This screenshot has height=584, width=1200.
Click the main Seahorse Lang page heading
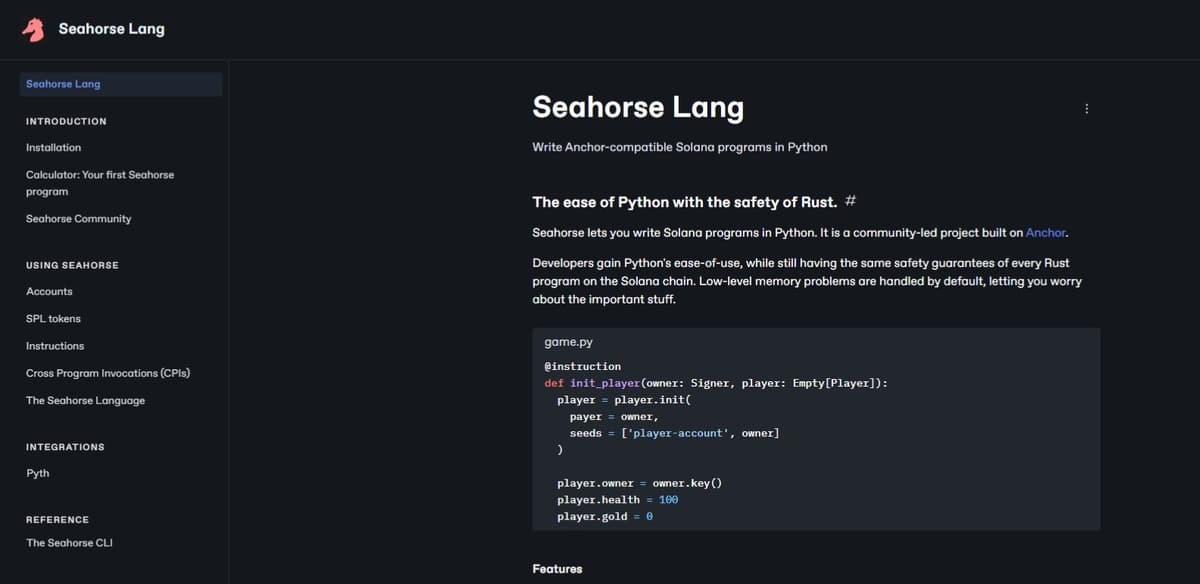[x=638, y=107]
